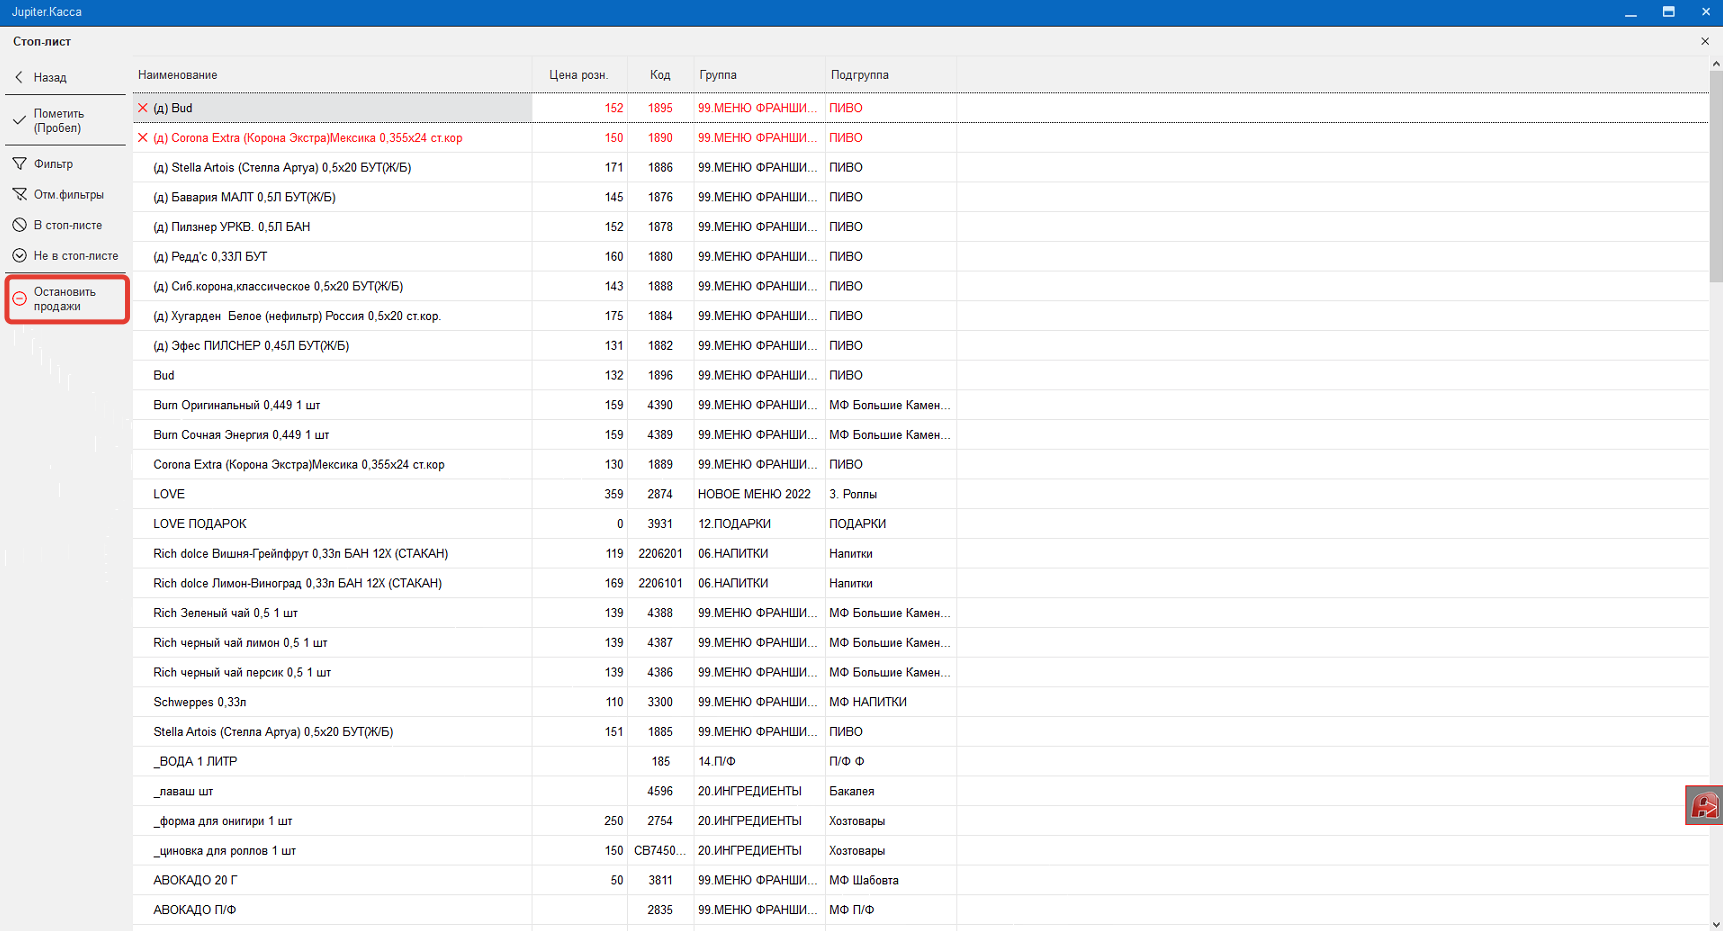This screenshot has height=931, width=1723.
Task: Select the _циновка для роллов row
Action: (920, 851)
